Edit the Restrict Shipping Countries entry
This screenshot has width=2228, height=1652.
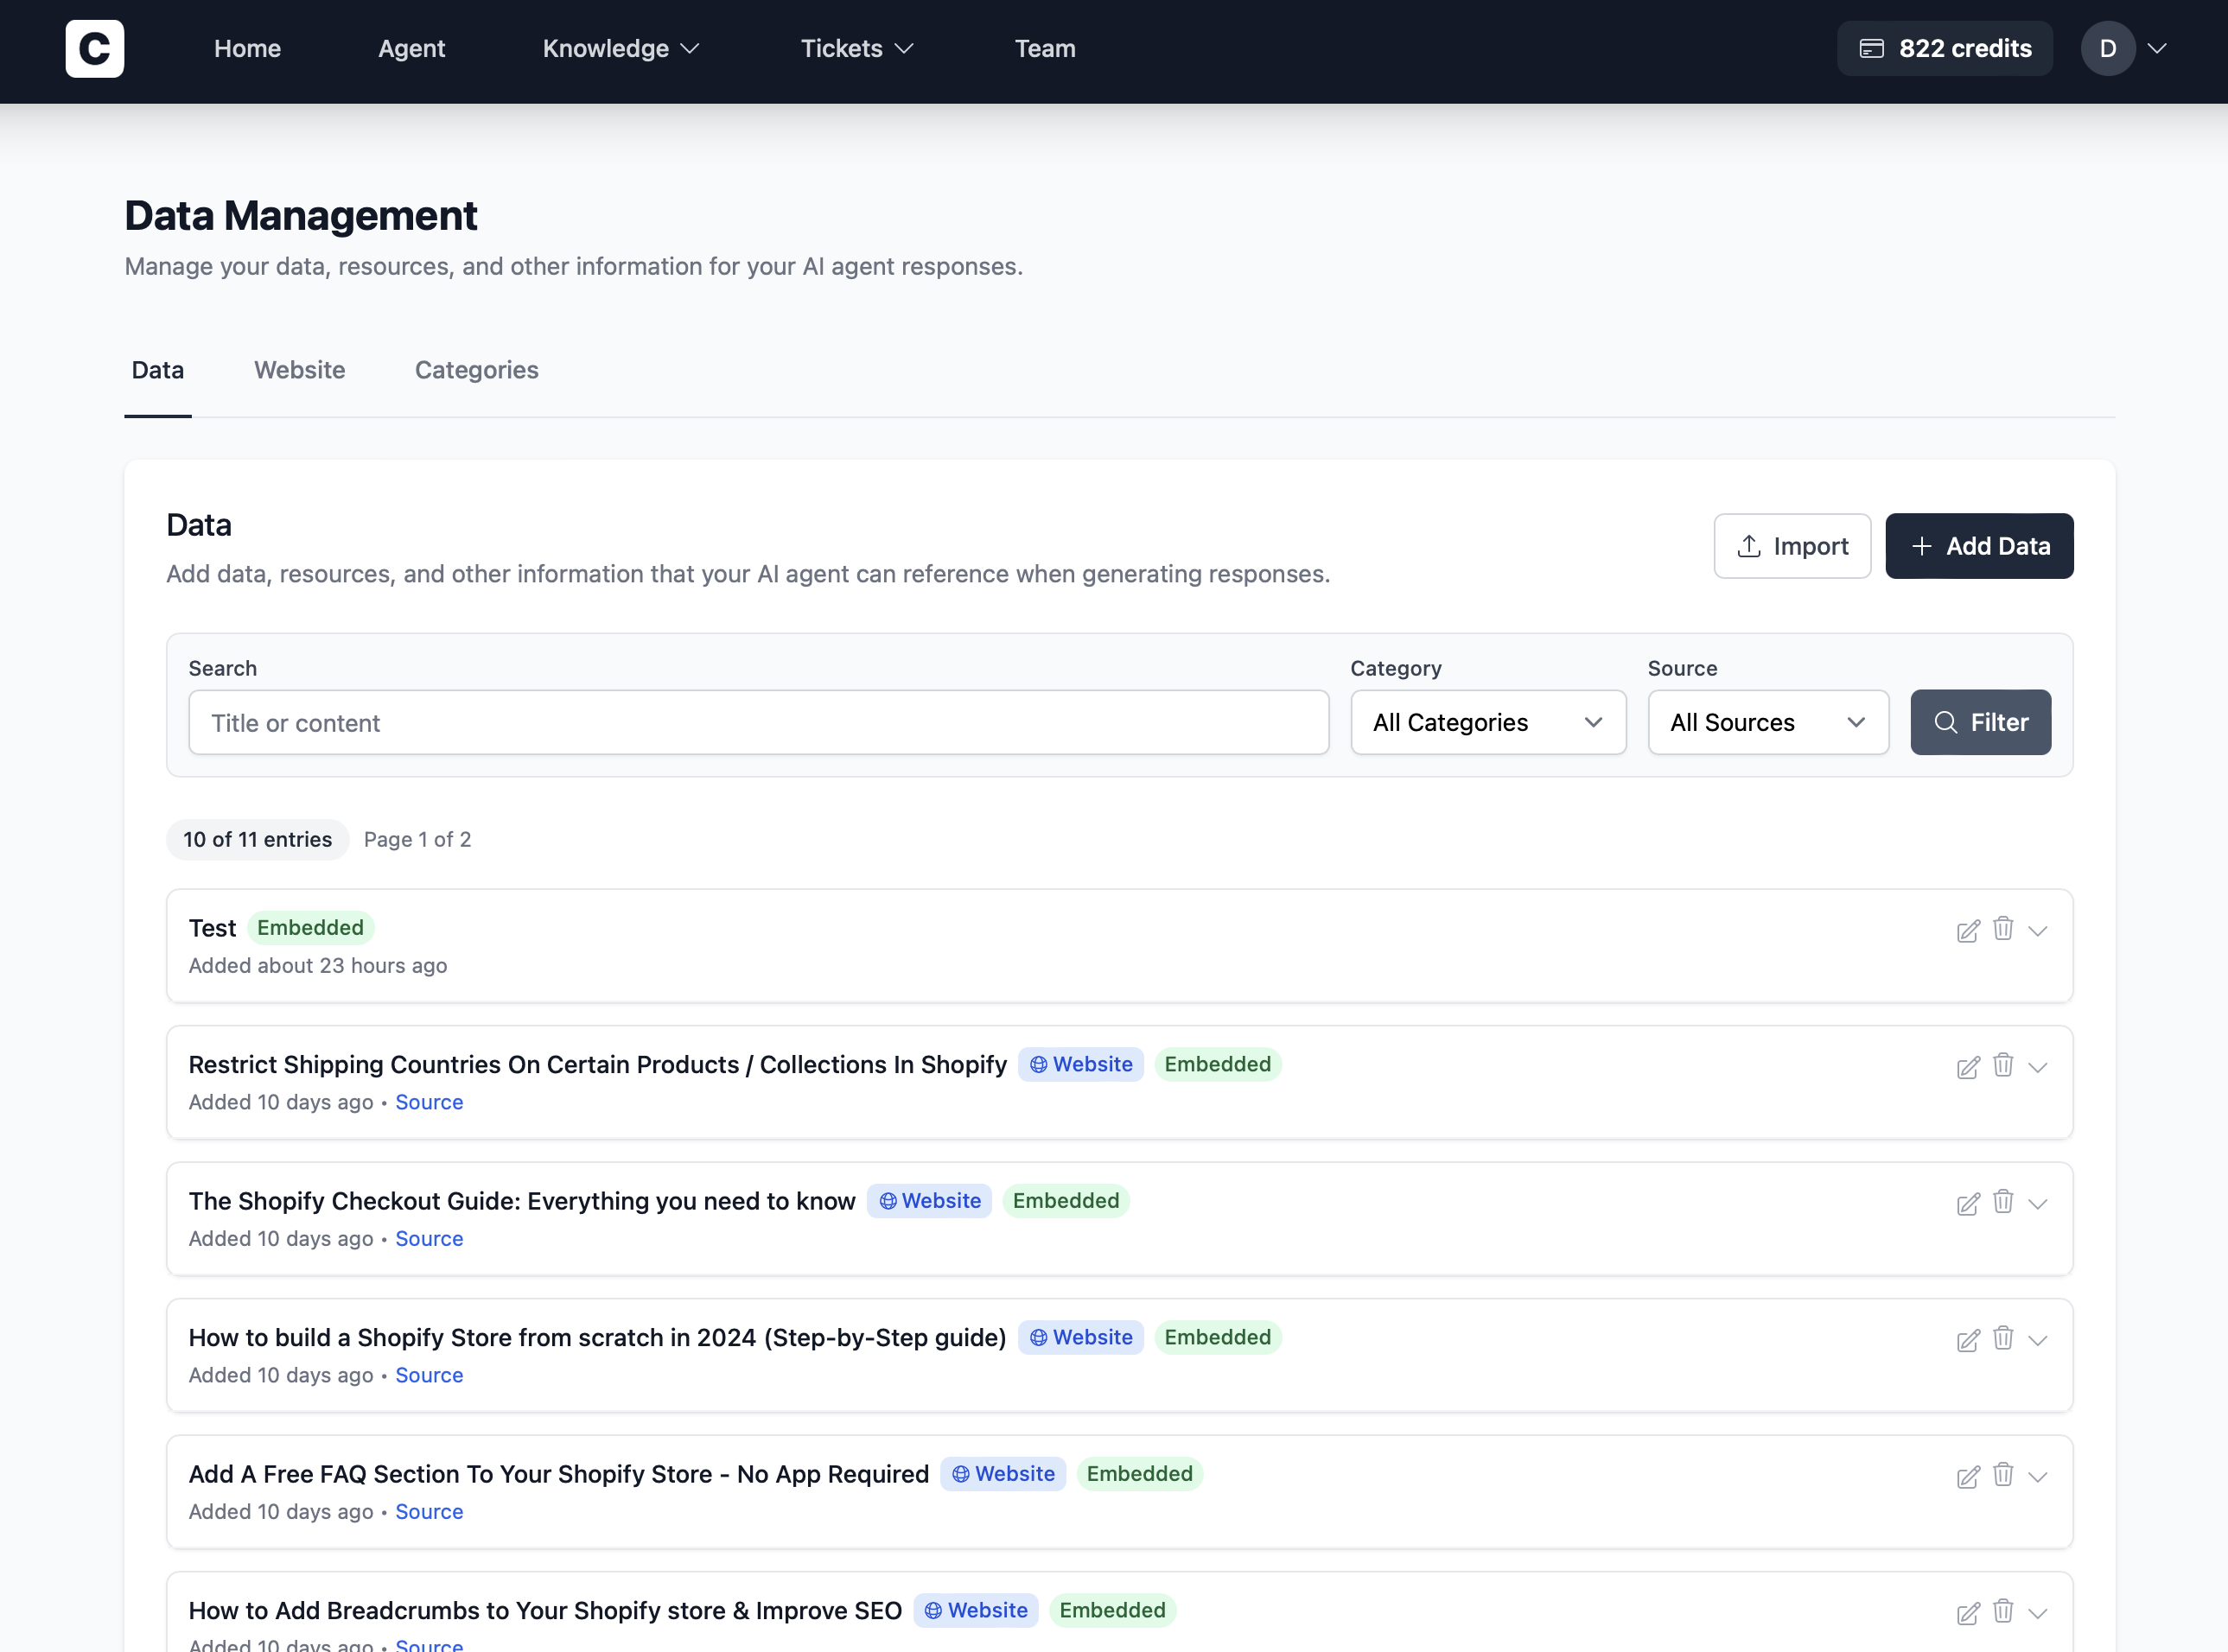(1967, 1067)
